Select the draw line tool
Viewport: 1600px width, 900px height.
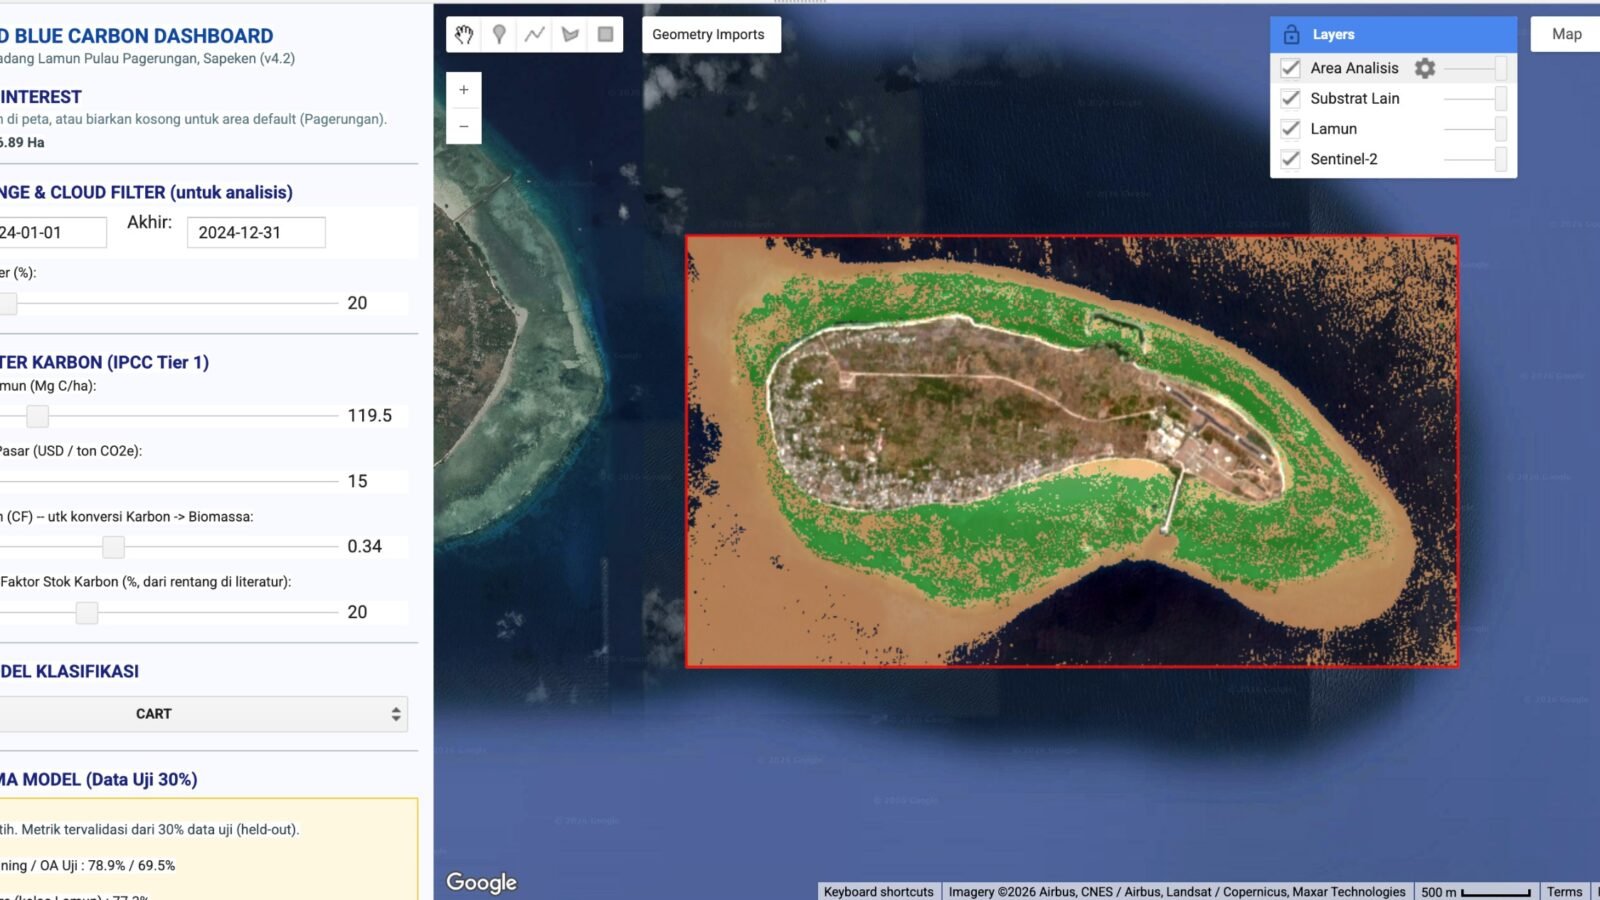(535, 34)
